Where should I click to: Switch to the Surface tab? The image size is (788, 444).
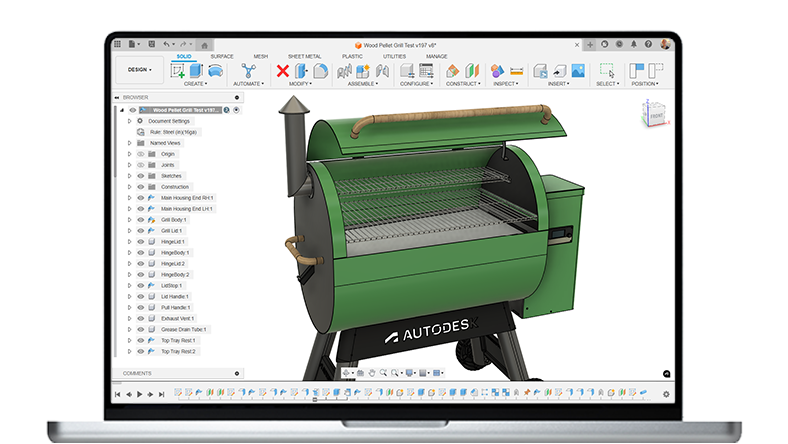tap(222, 56)
